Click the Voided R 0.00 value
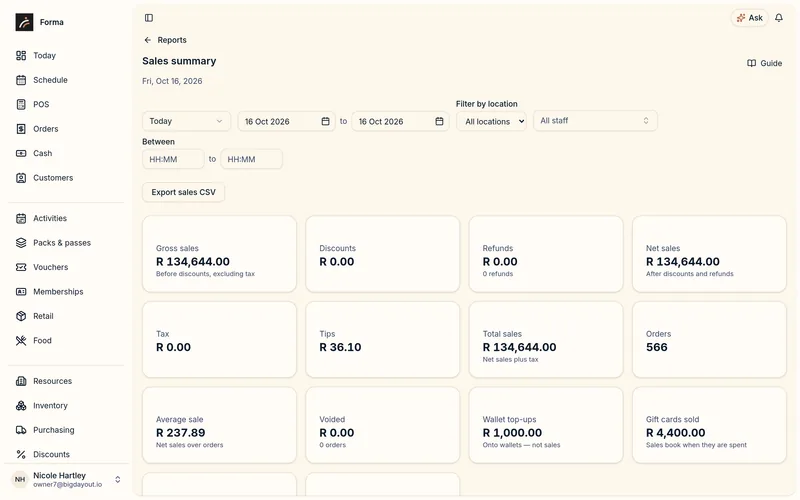Screen dimensions: 800x500 point(337,433)
